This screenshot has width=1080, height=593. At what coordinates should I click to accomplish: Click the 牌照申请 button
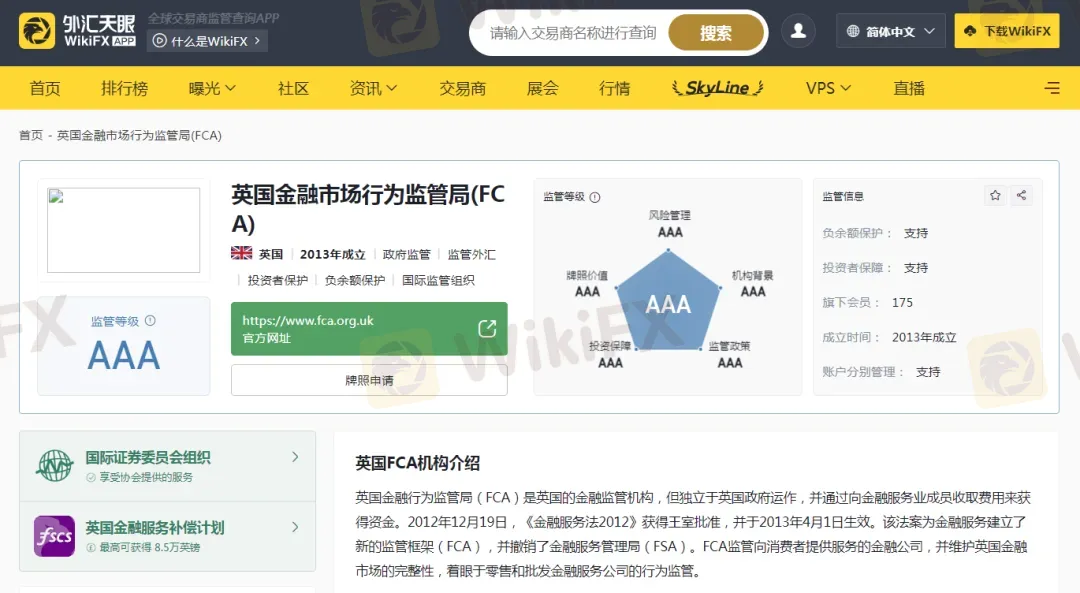point(368,379)
